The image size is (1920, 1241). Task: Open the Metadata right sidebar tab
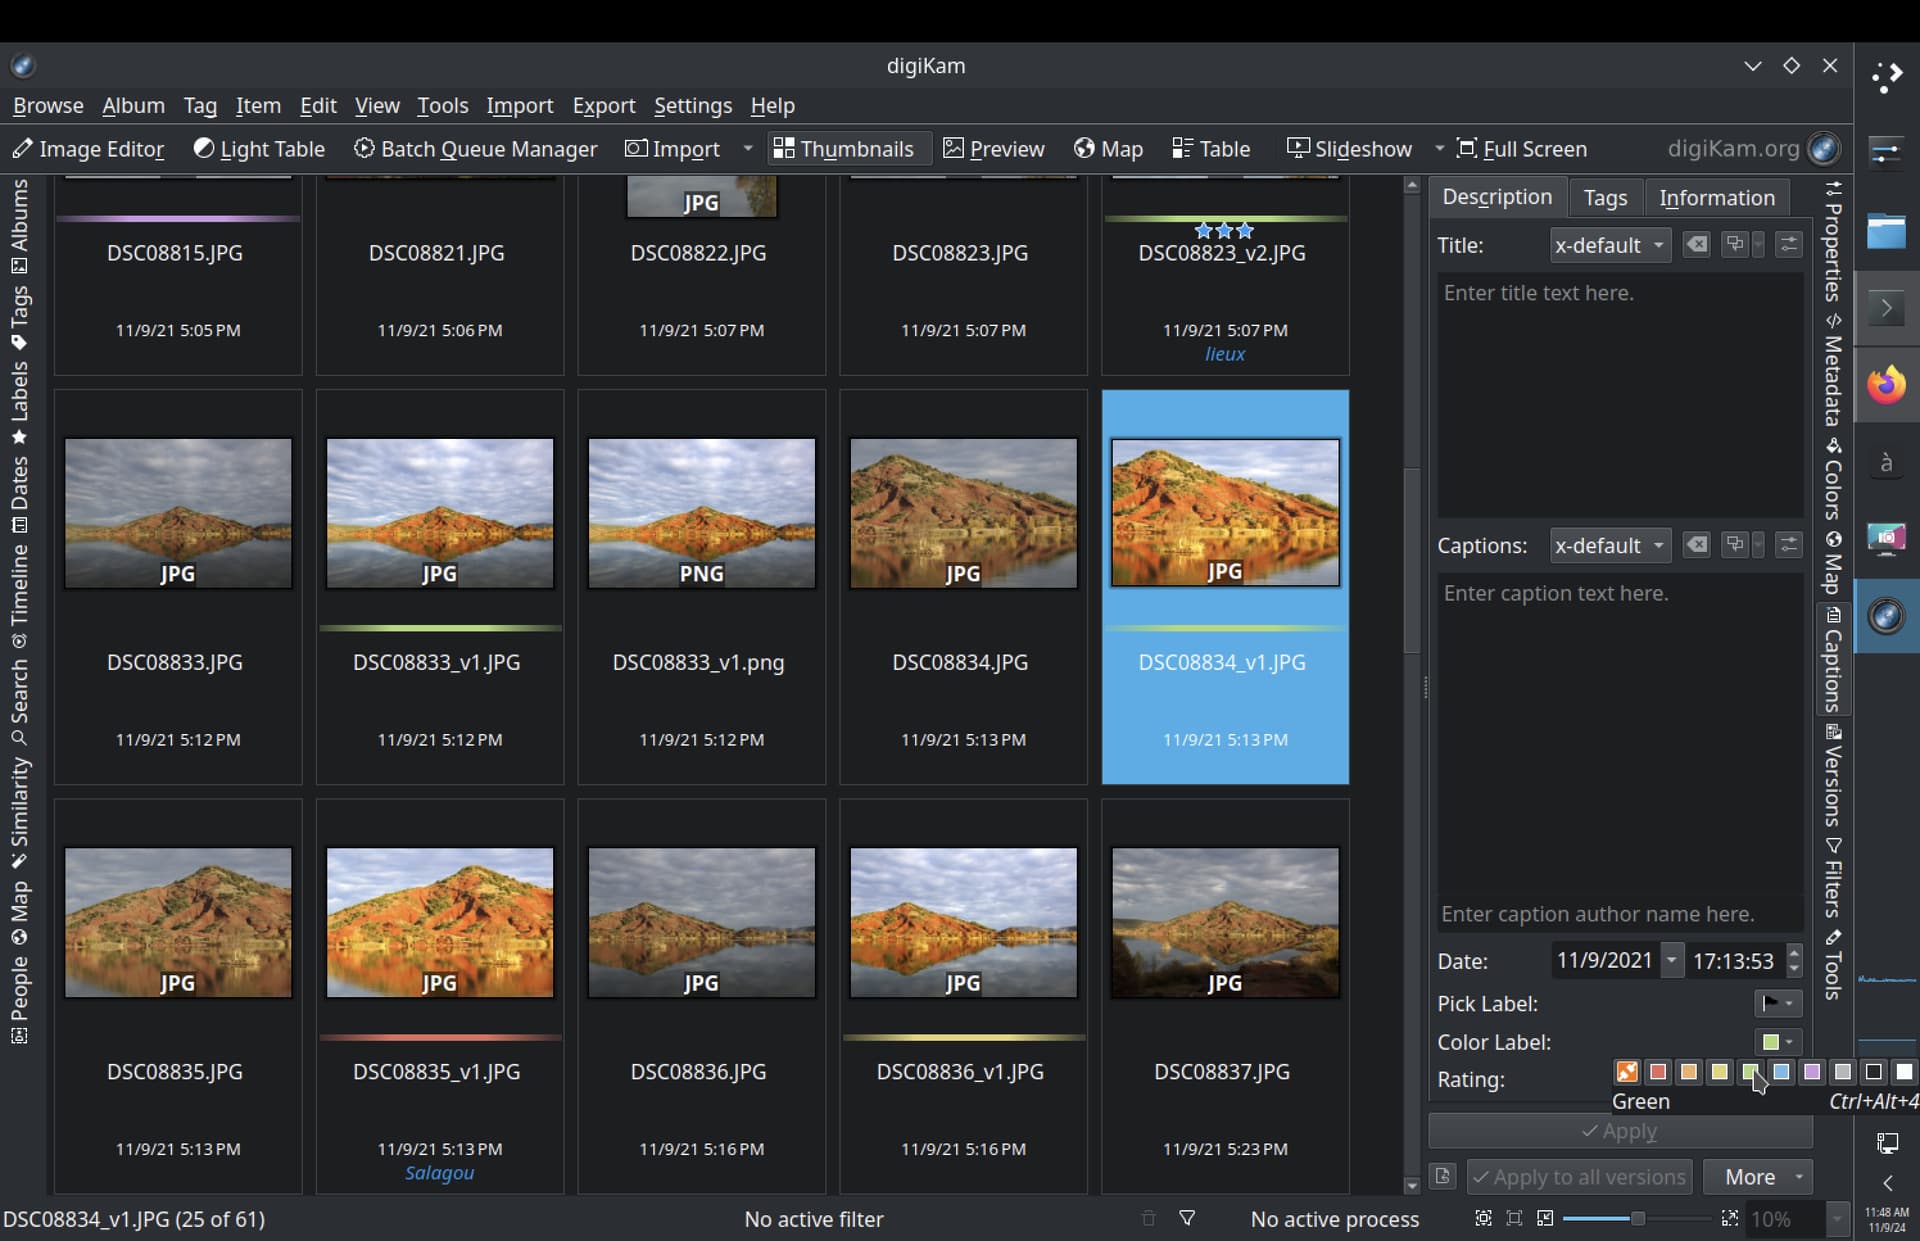point(1833,370)
